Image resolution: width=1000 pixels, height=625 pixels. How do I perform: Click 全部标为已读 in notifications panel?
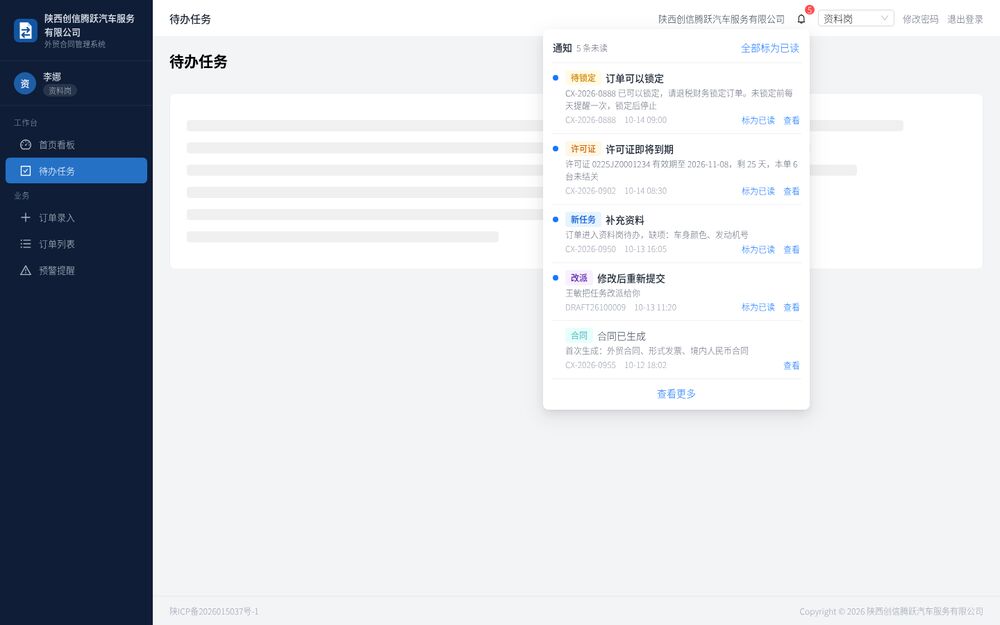pyautogui.click(x=770, y=48)
